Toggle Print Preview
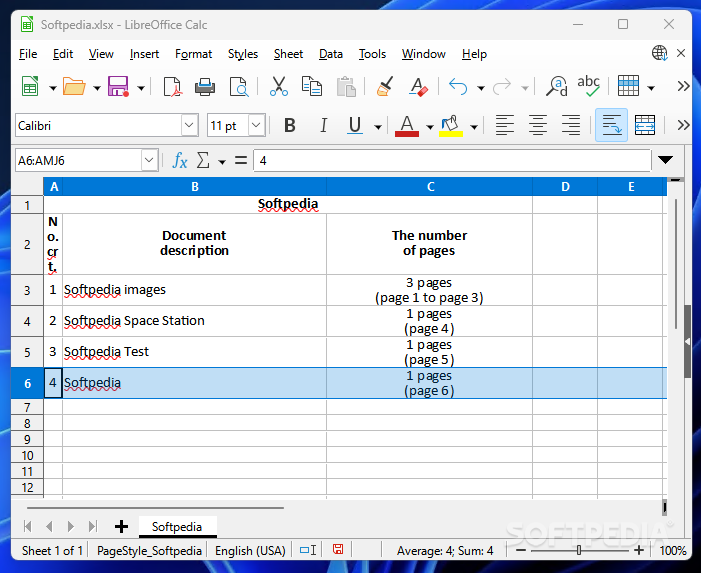 [239, 87]
